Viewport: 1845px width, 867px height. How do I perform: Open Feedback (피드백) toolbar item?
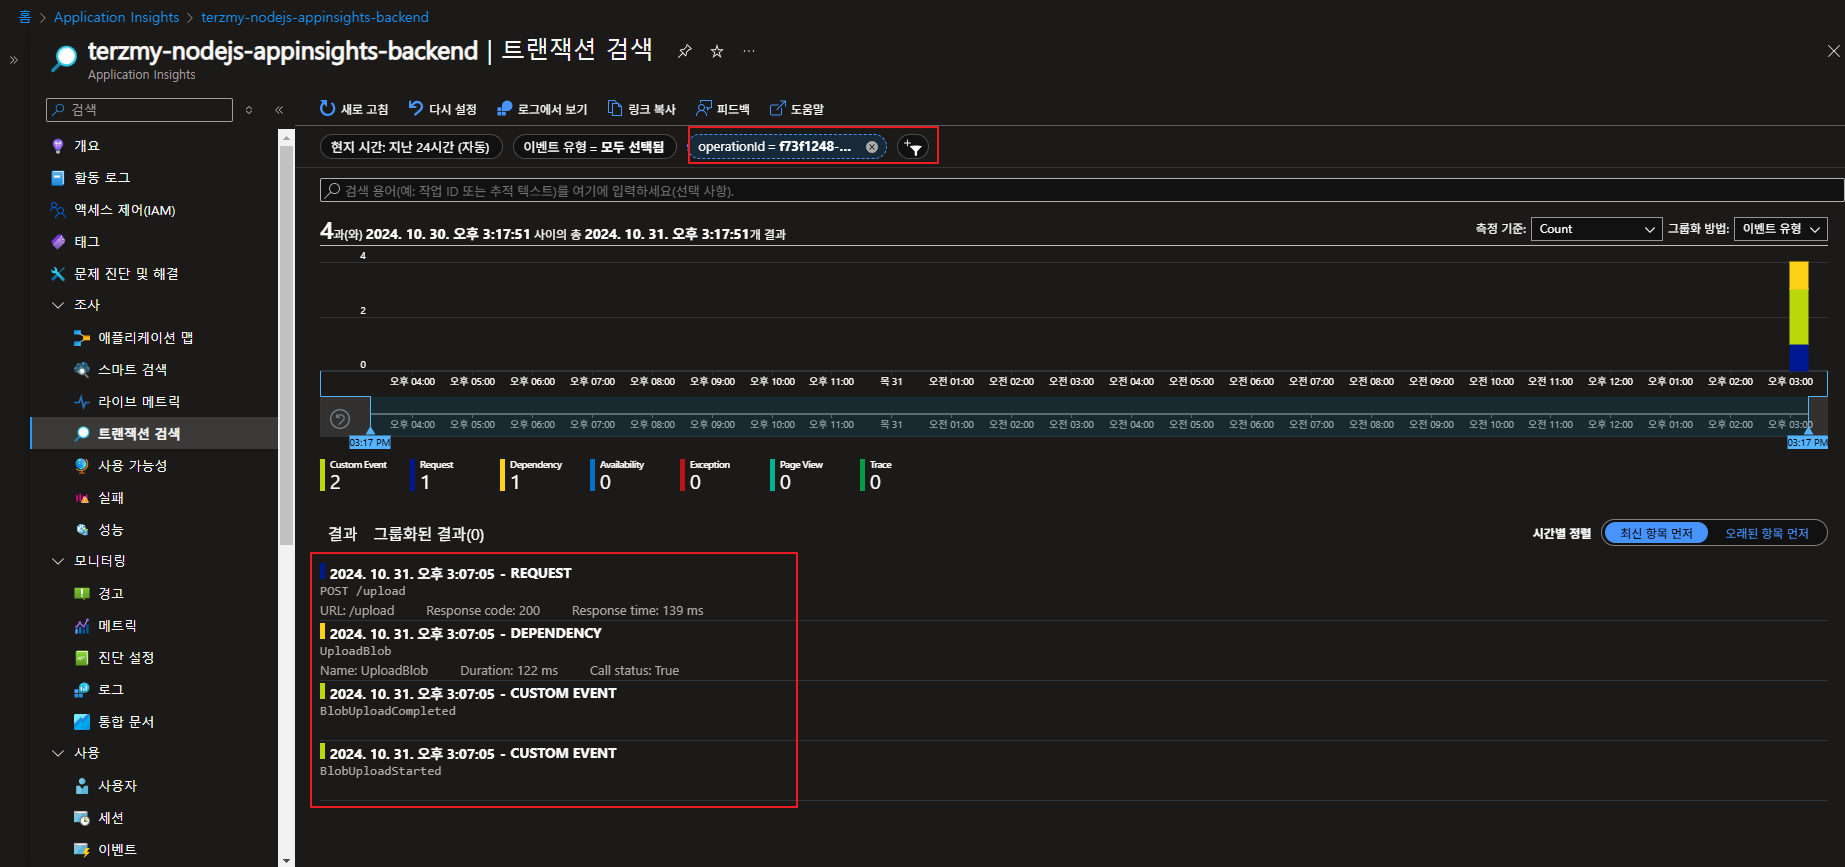(x=723, y=109)
